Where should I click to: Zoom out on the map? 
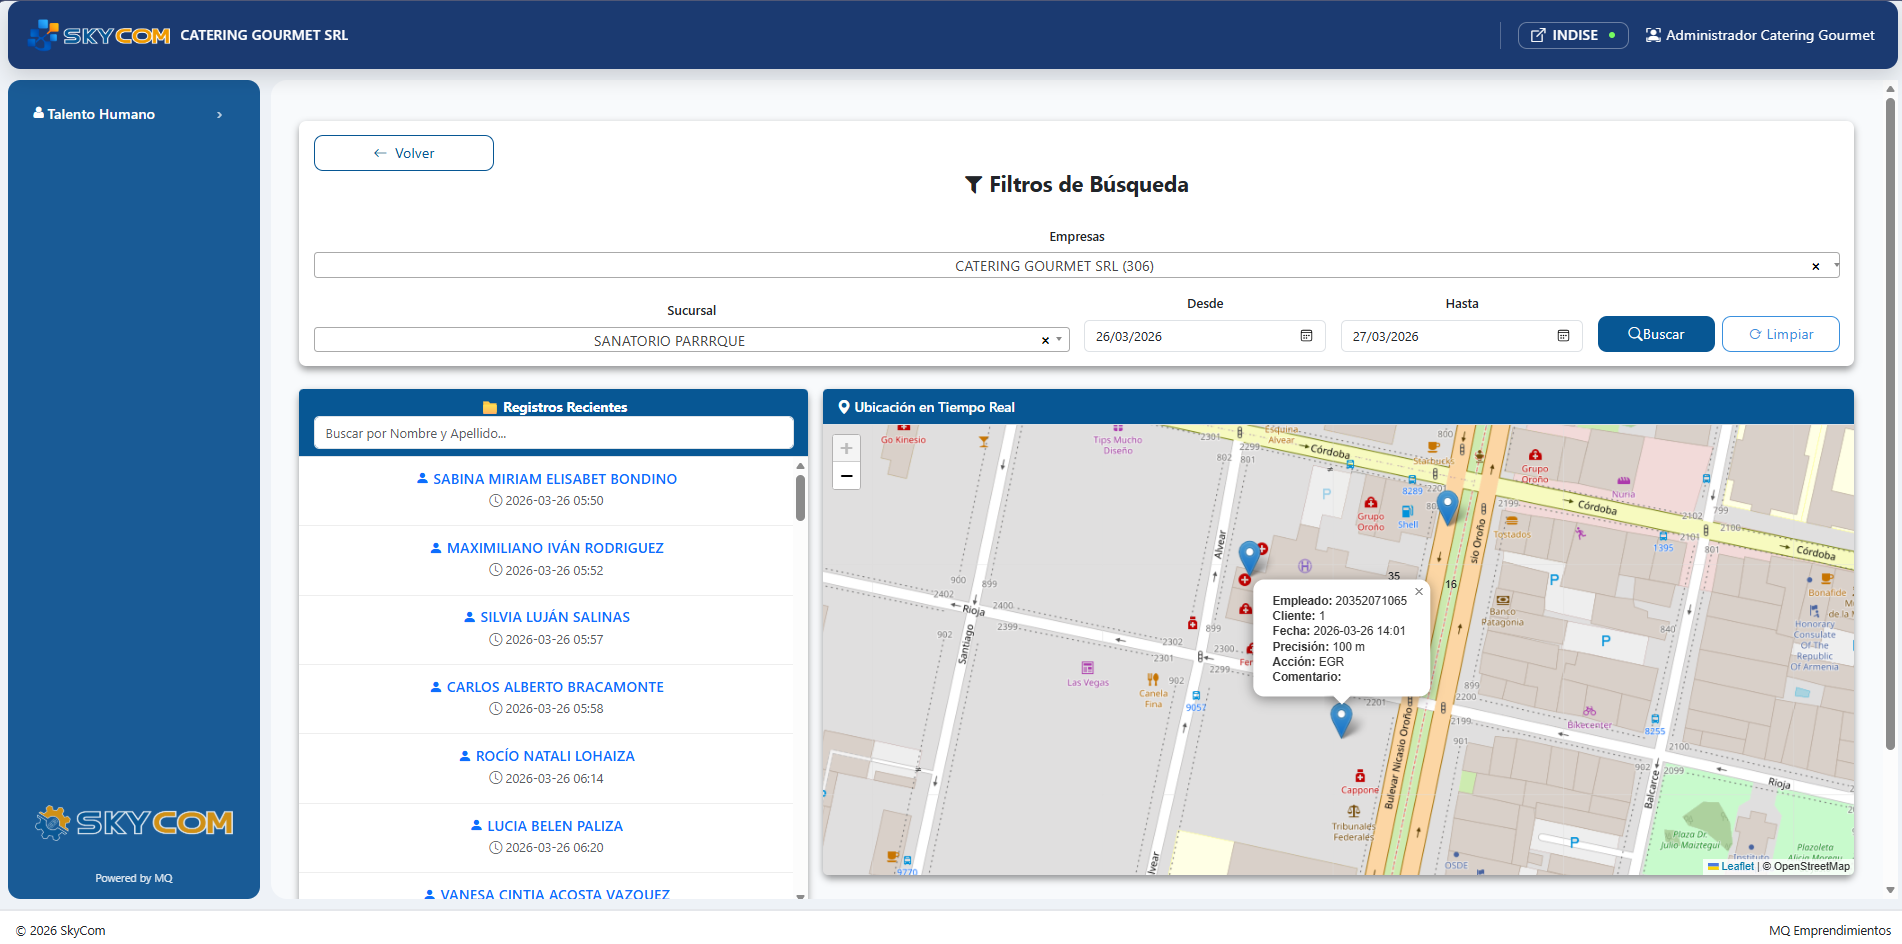pyautogui.click(x=846, y=476)
